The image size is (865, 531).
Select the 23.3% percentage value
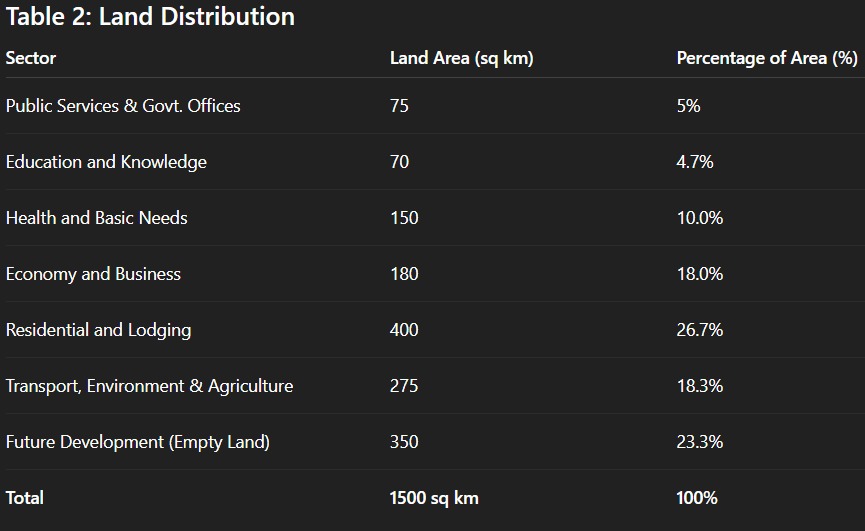(x=699, y=442)
